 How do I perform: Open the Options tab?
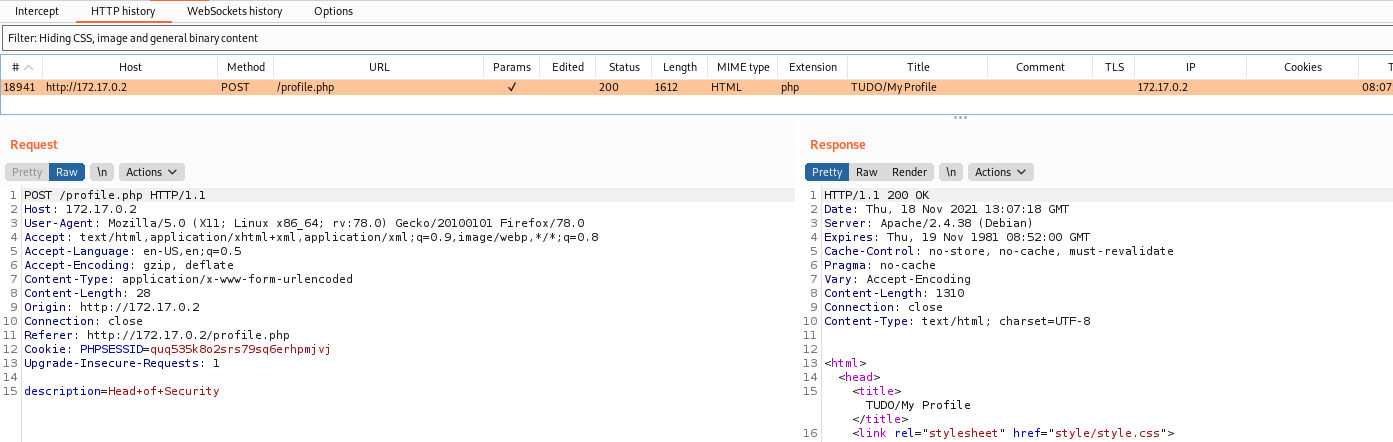click(x=333, y=11)
